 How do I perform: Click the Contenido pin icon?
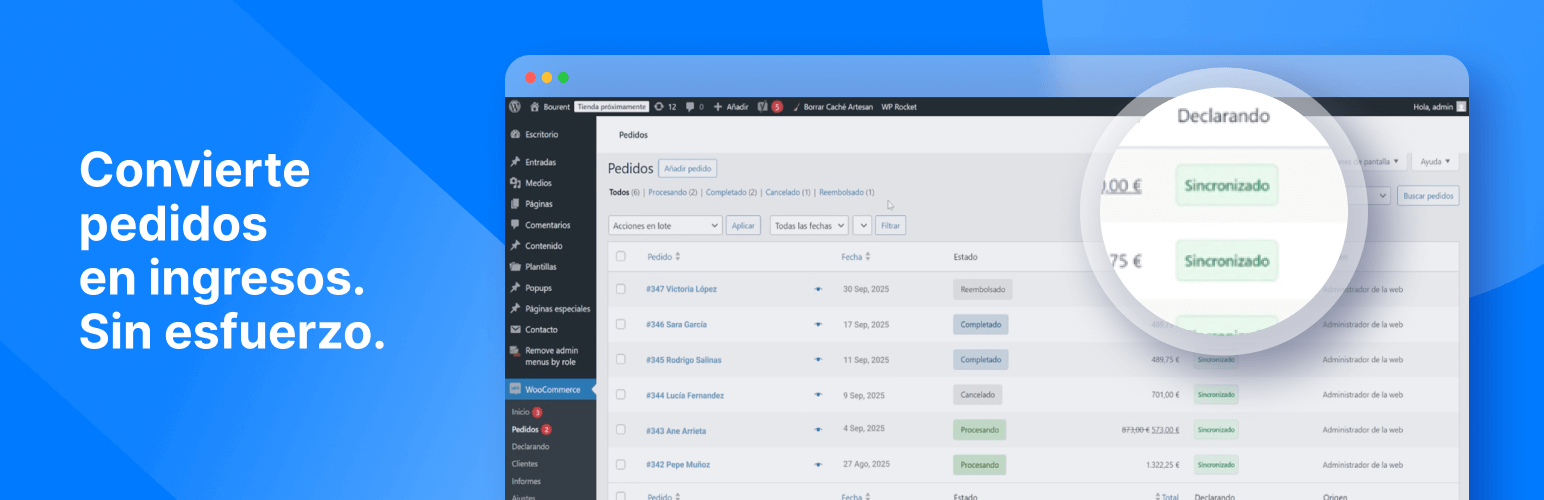[x=515, y=246]
